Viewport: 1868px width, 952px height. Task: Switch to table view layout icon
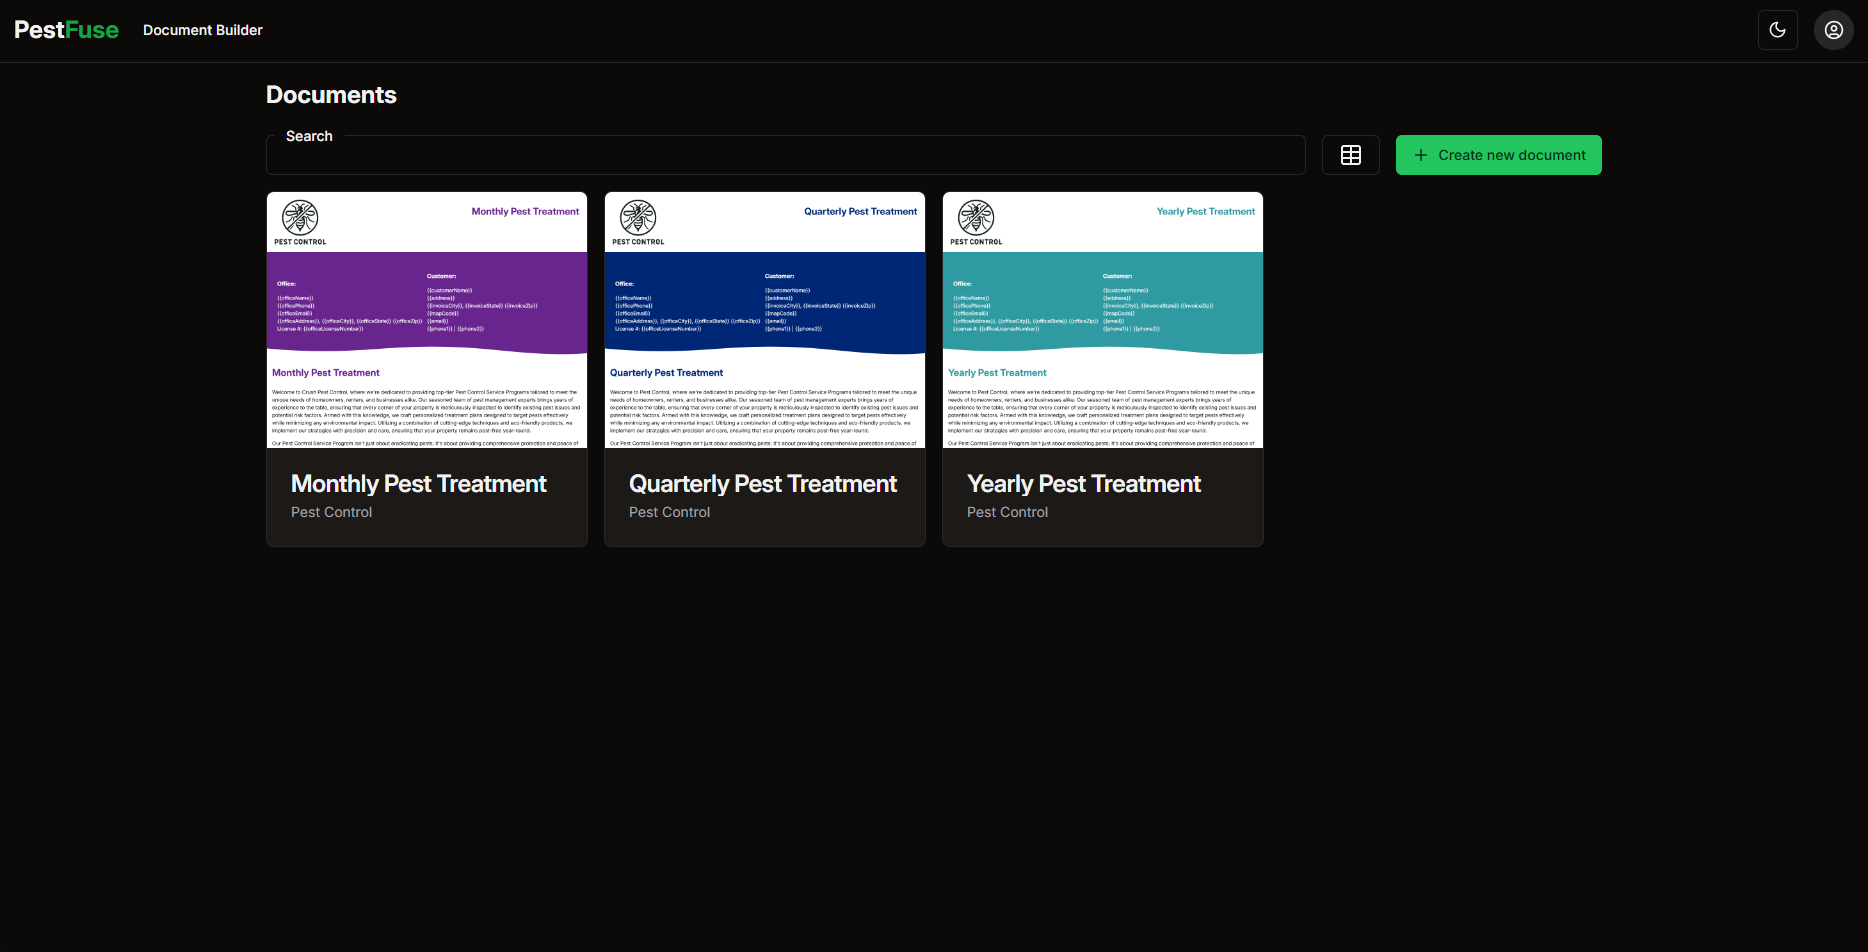click(x=1350, y=155)
